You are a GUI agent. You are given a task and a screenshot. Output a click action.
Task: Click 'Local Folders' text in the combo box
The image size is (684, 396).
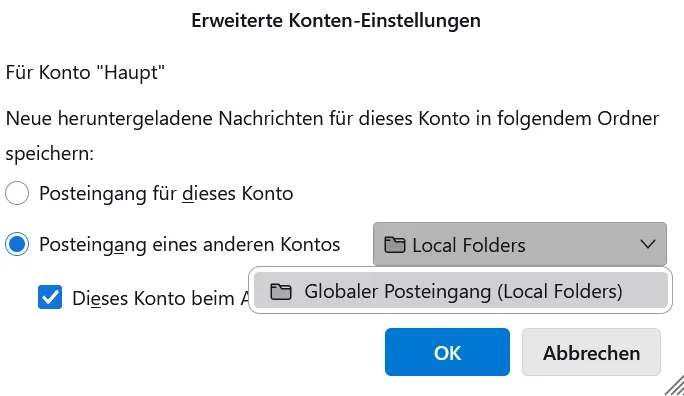coord(469,245)
